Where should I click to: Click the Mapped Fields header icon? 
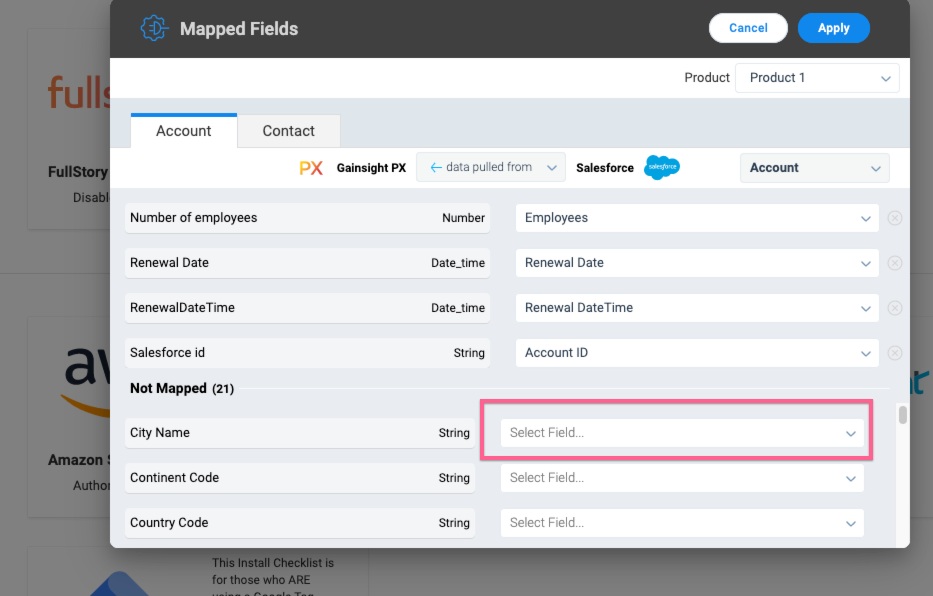click(x=154, y=28)
